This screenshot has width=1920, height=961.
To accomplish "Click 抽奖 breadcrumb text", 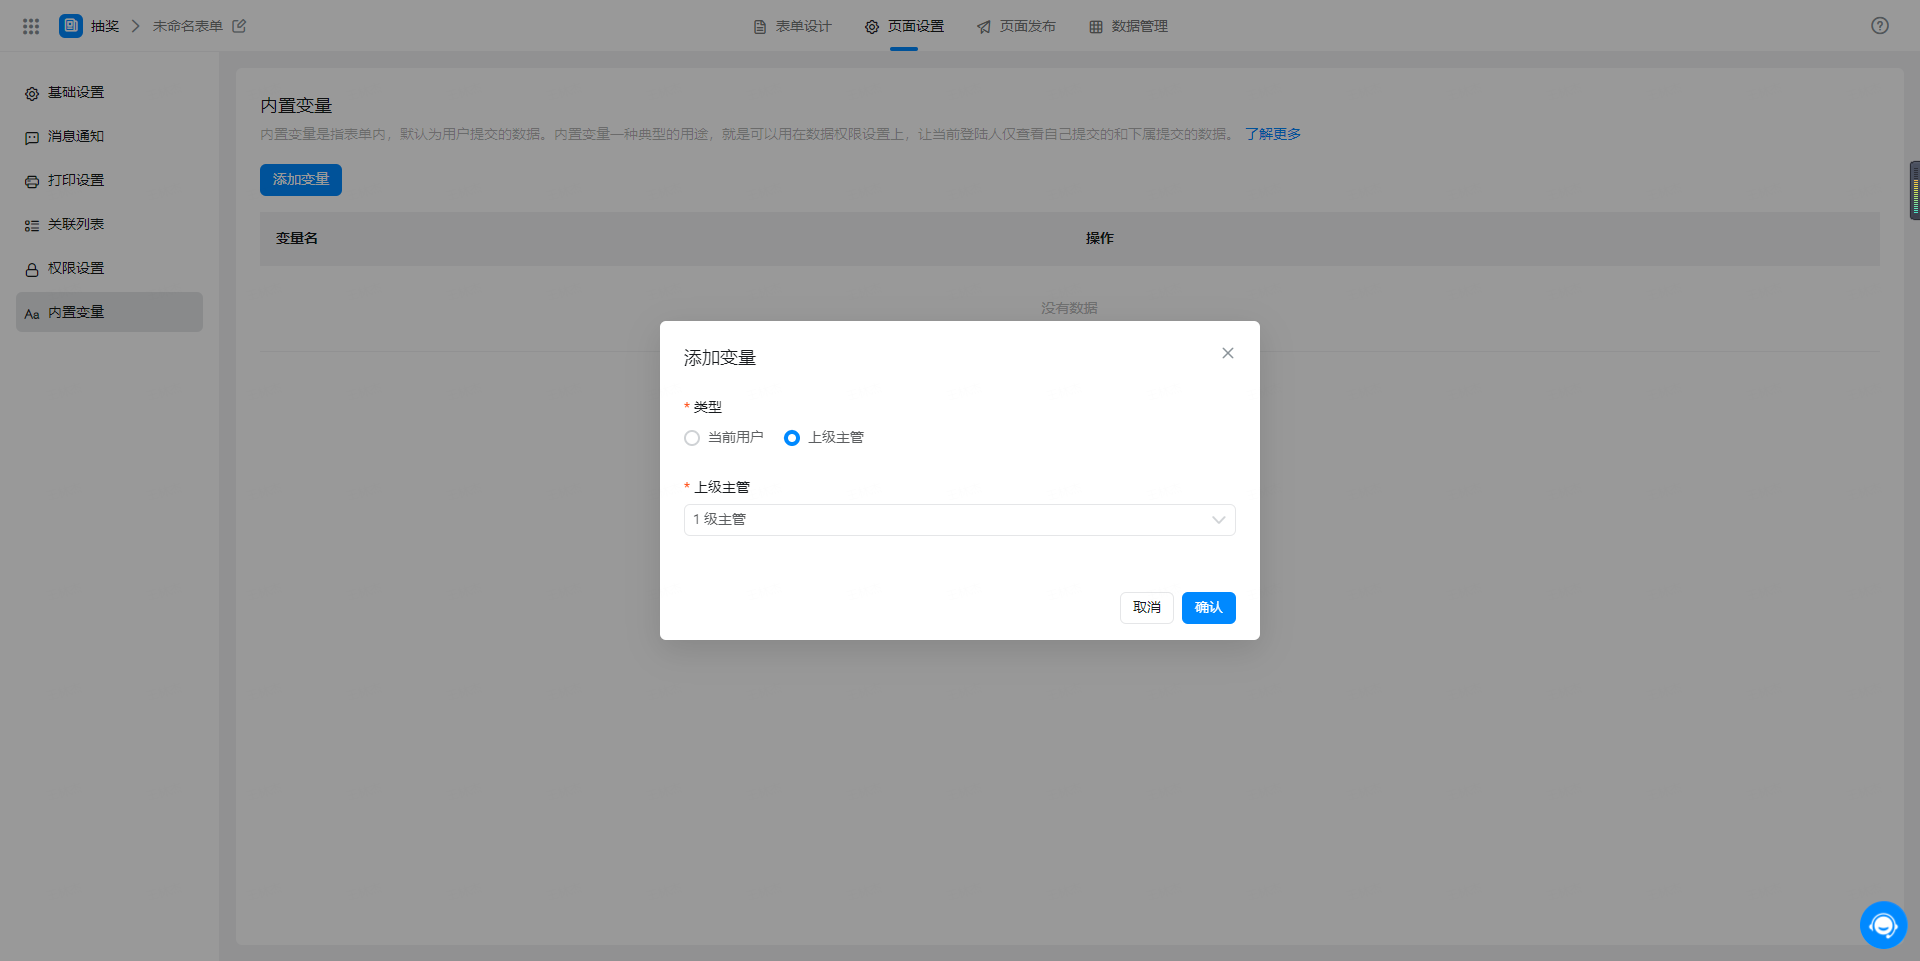I will [105, 26].
